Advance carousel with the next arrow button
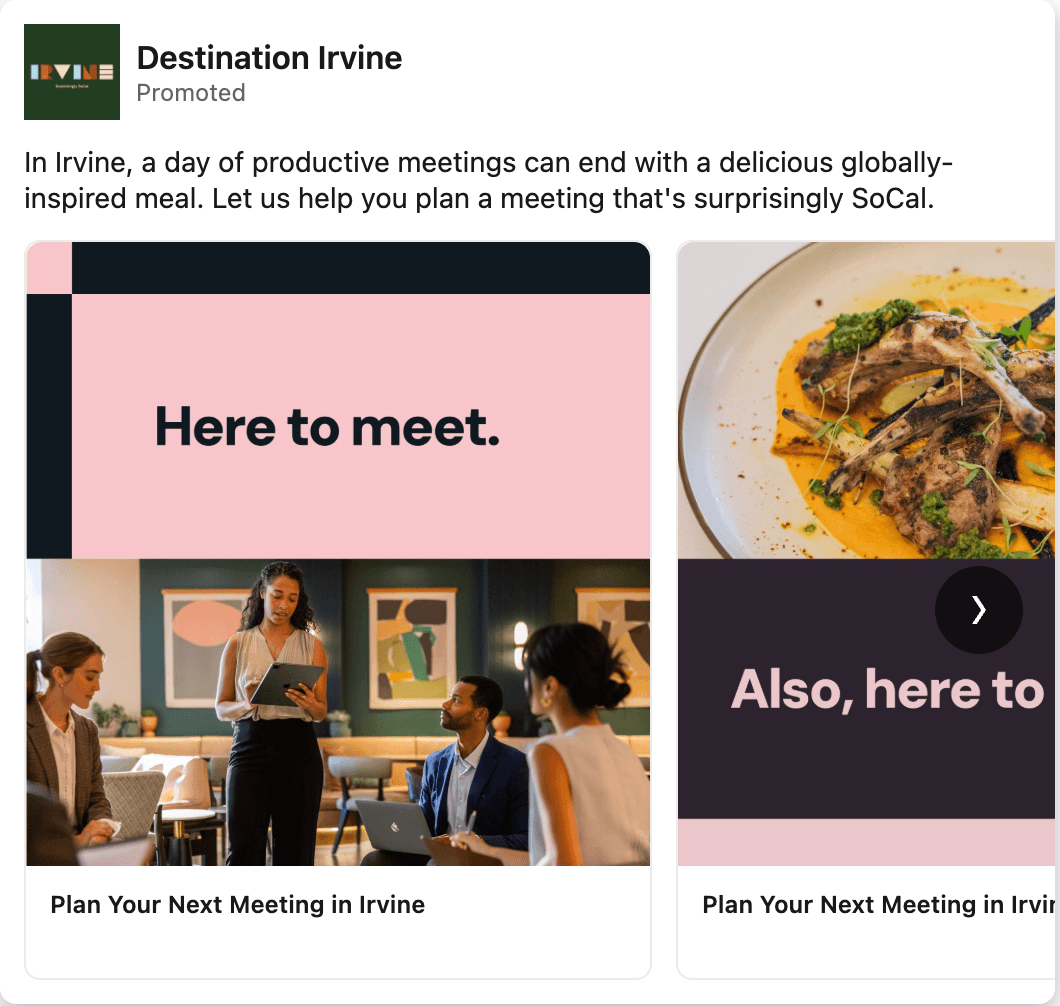Image resolution: width=1060 pixels, height=1006 pixels. click(x=978, y=610)
